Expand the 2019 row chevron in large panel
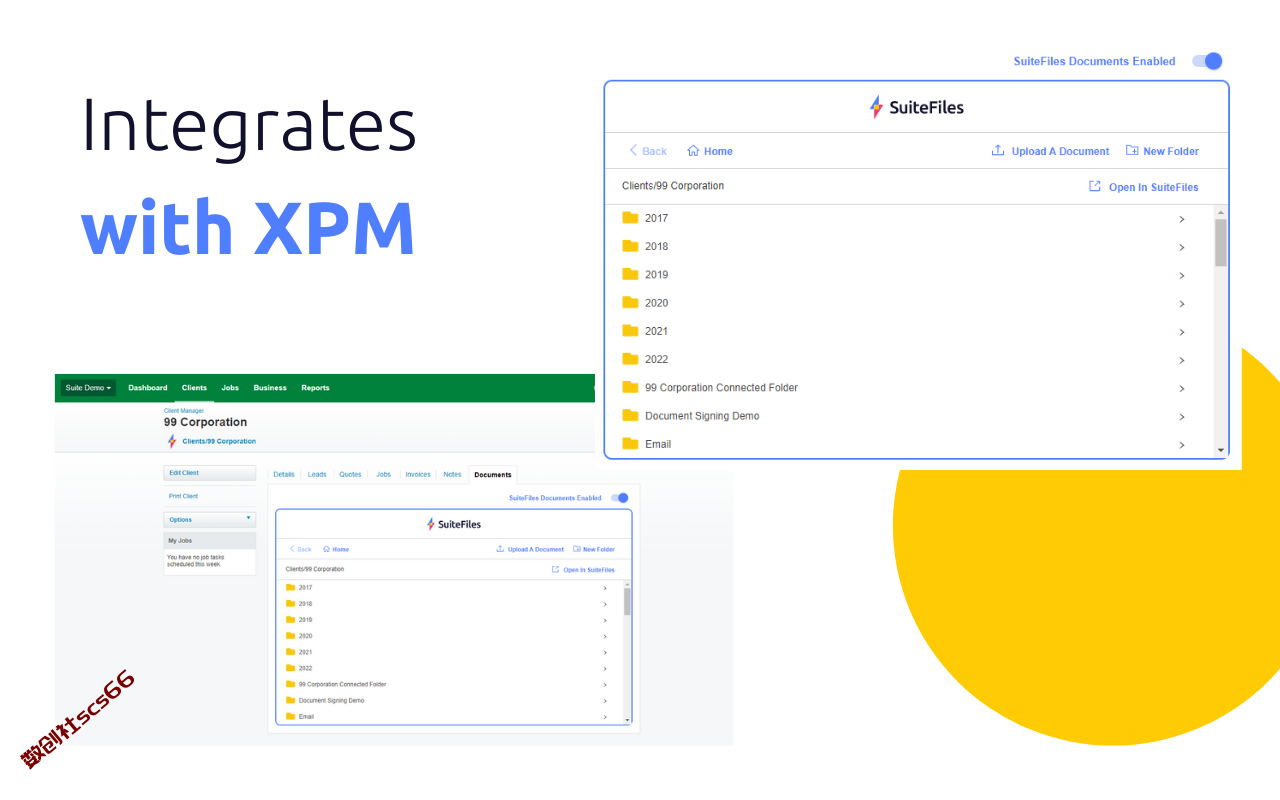Screen dimensions: 1280x800 1182,275
